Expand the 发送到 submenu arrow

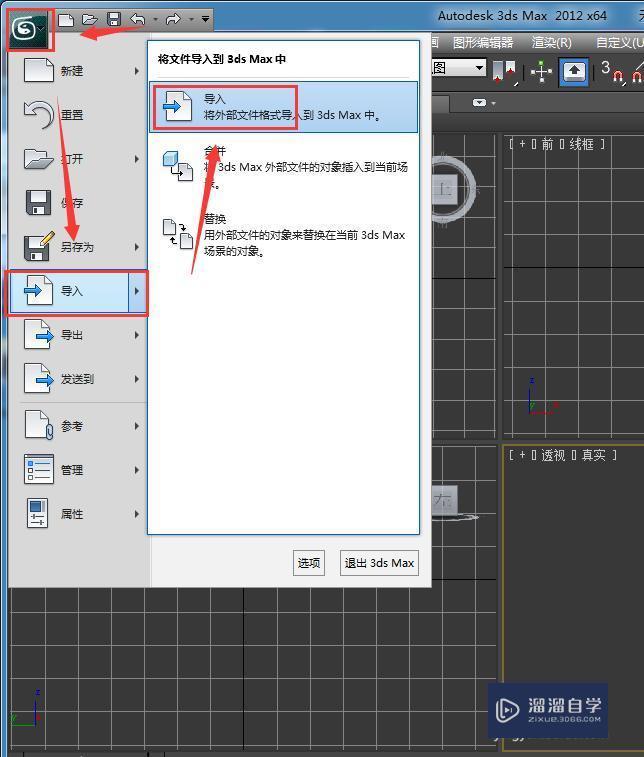(x=137, y=379)
